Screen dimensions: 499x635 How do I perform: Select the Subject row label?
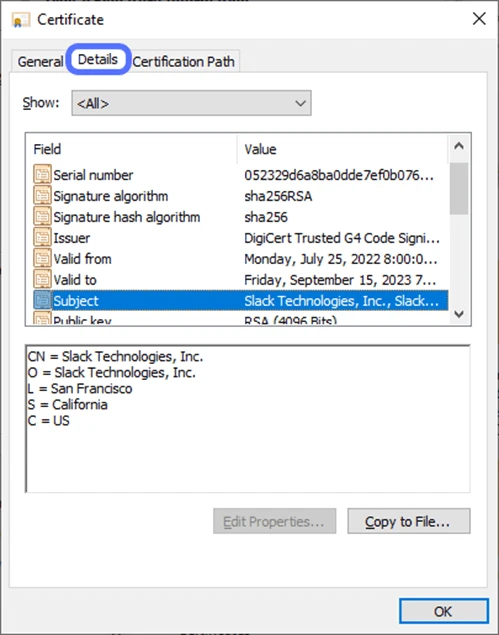(x=76, y=301)
